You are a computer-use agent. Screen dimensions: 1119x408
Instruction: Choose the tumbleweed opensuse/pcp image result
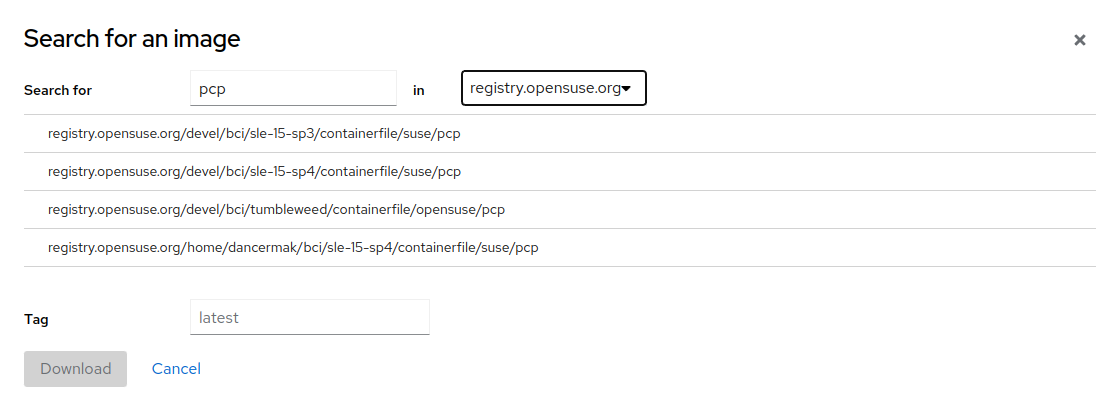[276, 209]
